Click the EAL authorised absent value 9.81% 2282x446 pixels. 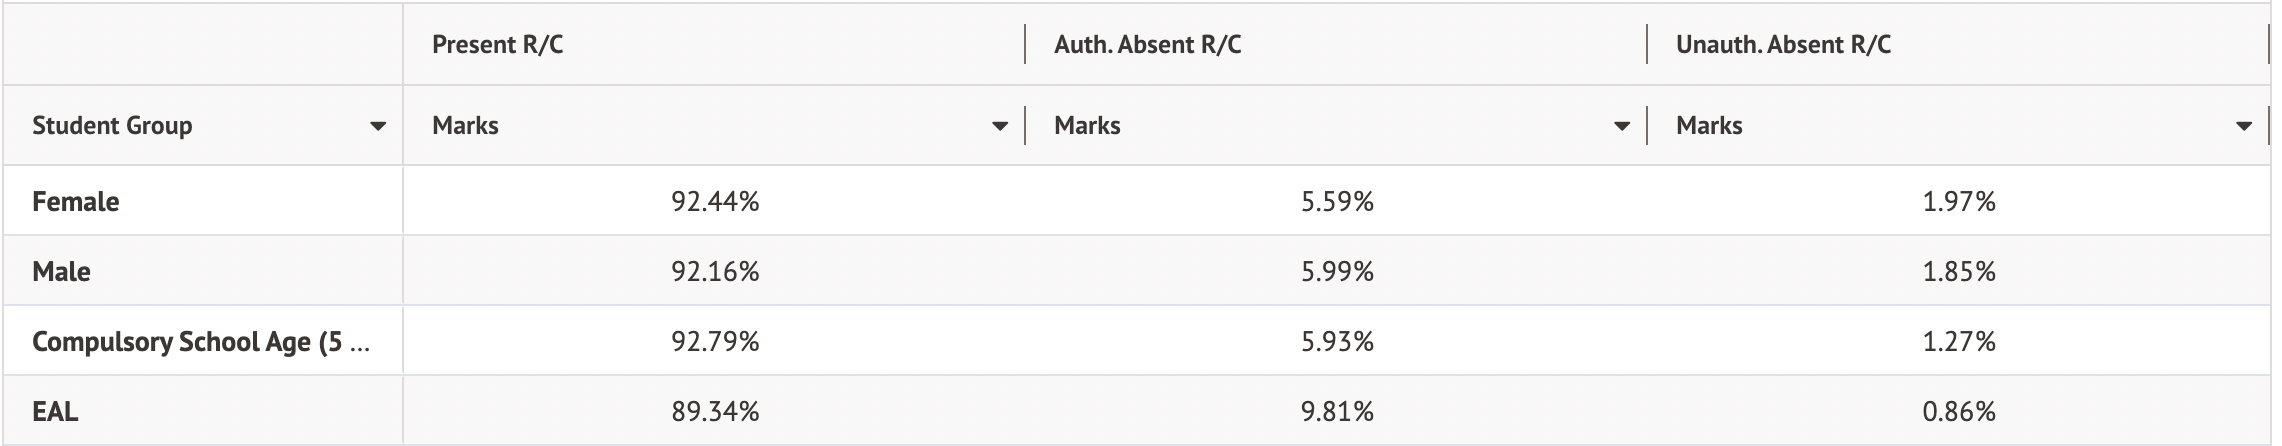(x=1337, y=411)
